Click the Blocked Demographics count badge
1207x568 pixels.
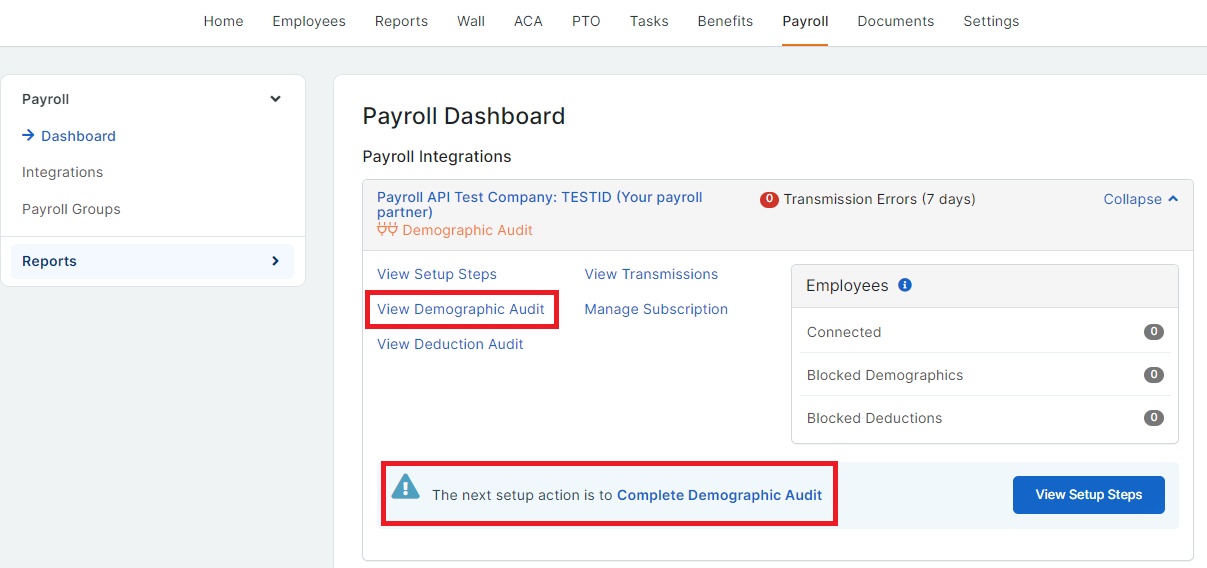pyautogui.click(x=1154, y=375)
